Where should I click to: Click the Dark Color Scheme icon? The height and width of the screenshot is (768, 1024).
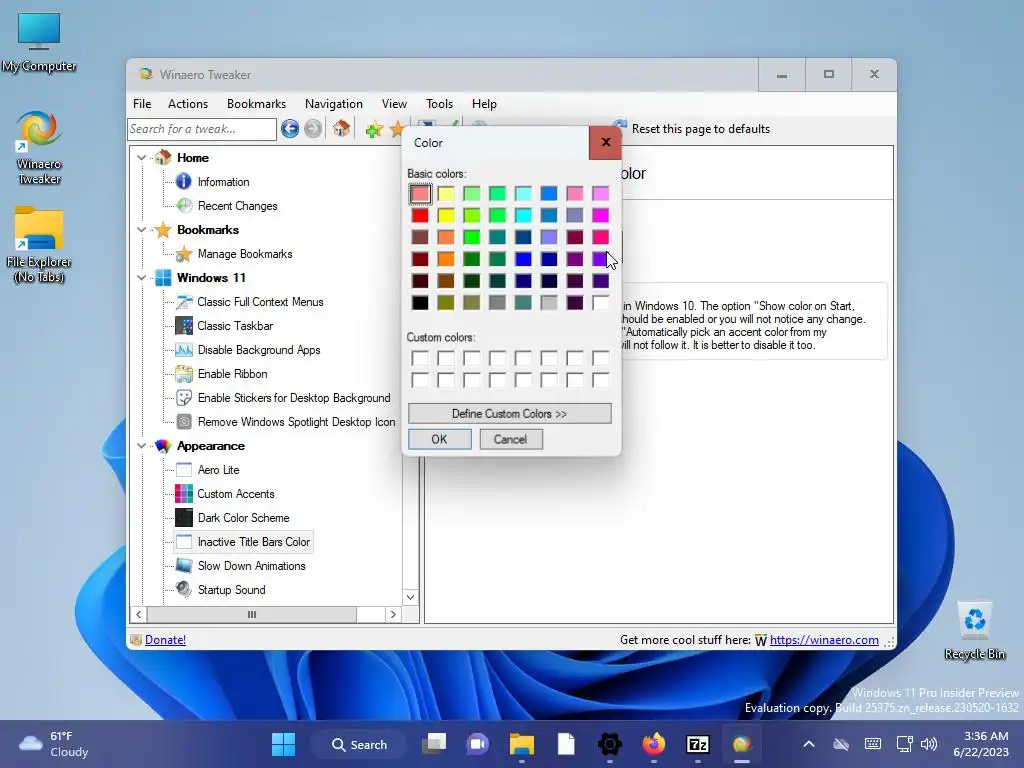(184, 518)
